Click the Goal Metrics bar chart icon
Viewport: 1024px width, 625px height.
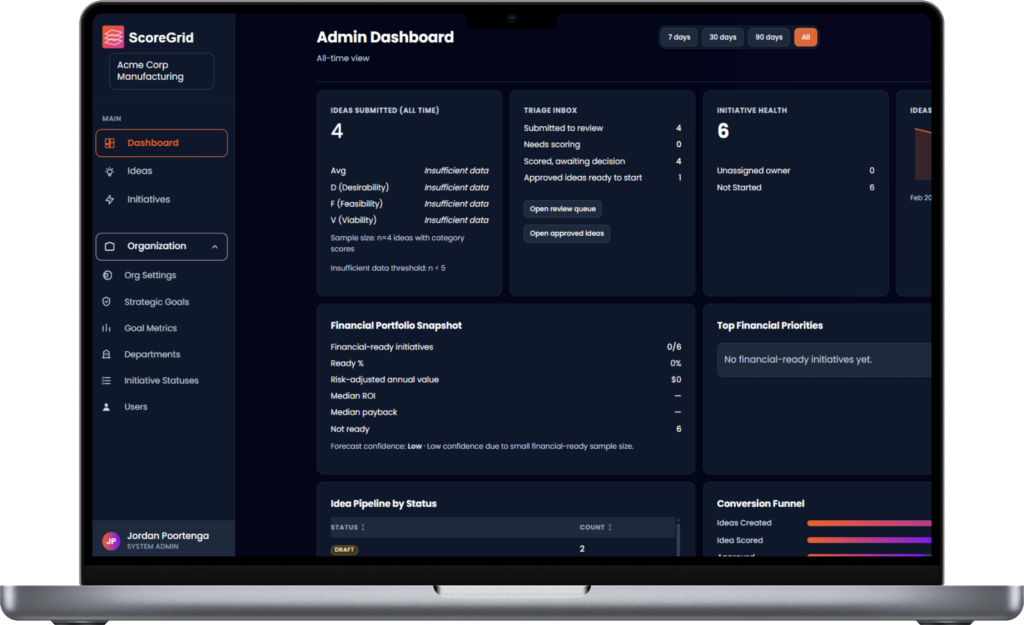click(x=107, y=328)
